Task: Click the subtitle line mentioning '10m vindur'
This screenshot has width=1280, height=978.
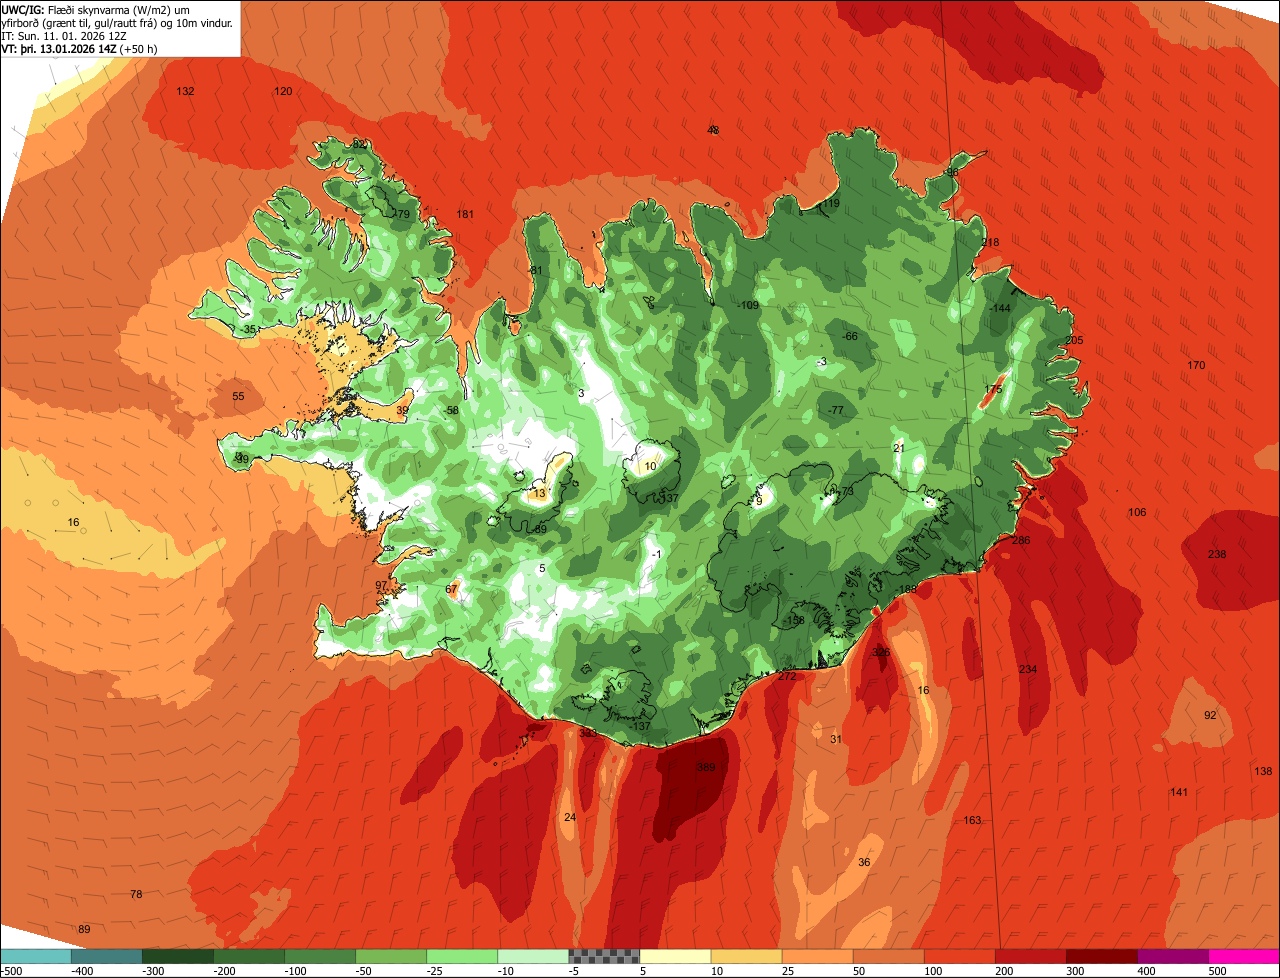Action: [x=118, y=22]
